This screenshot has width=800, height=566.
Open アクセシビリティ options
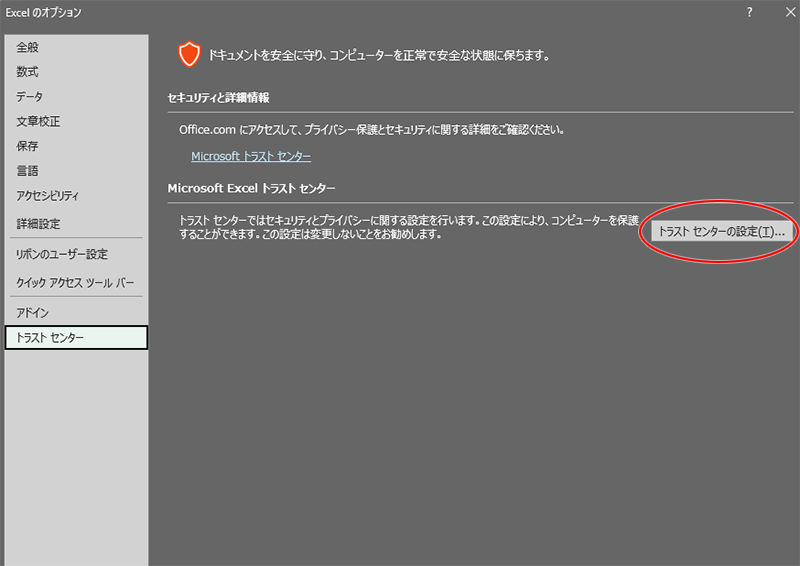point(47,196)
